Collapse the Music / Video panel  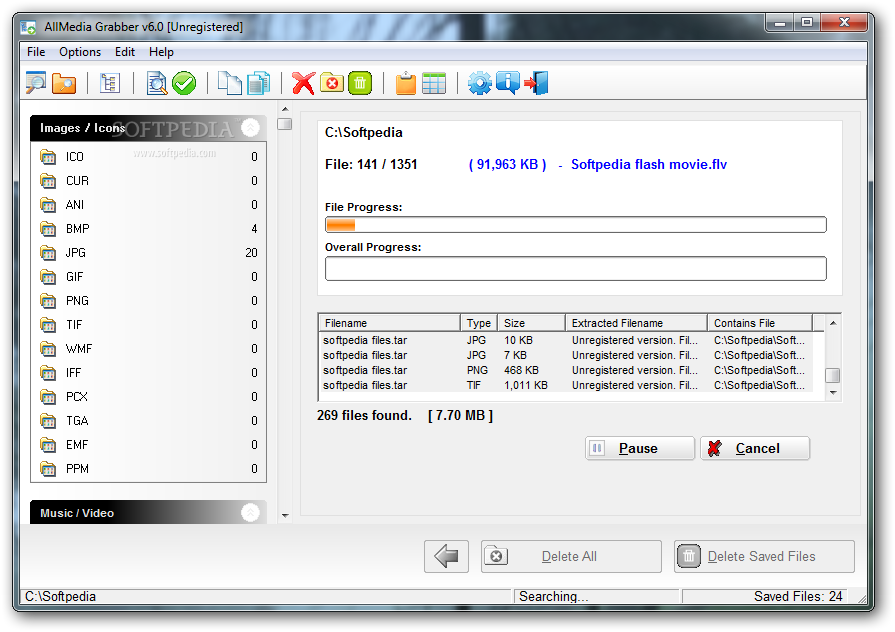click(250, 512)
